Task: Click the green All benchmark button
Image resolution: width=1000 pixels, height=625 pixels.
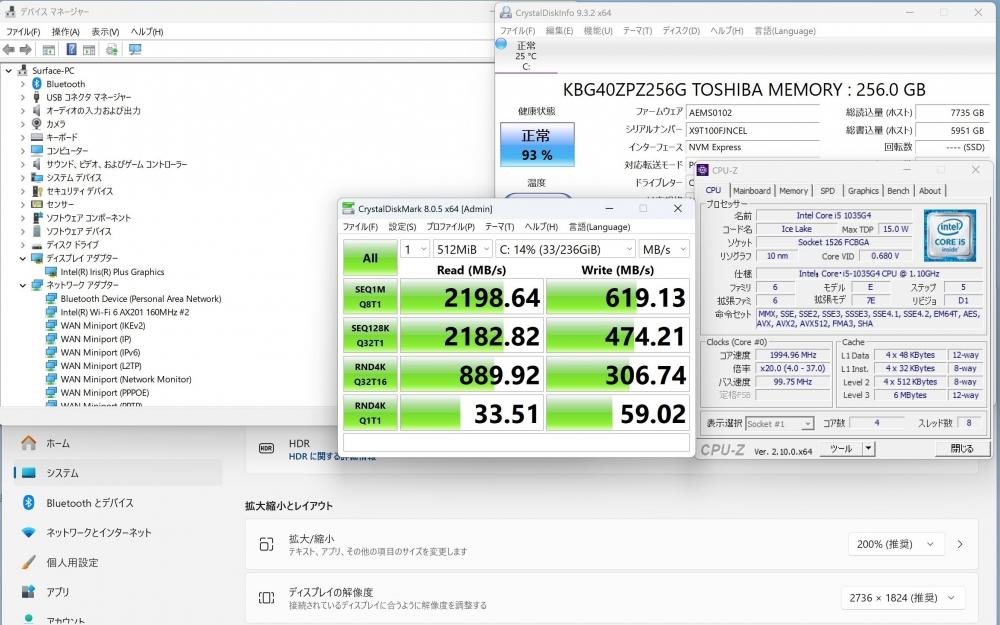Action: 370,258
